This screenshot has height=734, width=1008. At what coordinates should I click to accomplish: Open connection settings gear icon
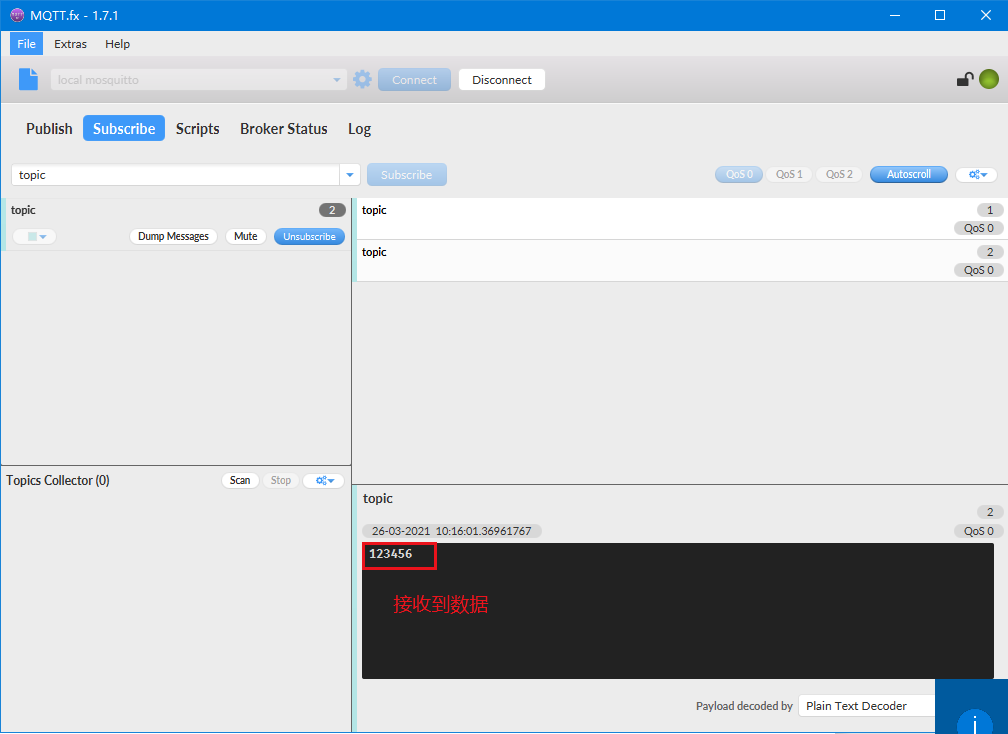pos(362,80)
